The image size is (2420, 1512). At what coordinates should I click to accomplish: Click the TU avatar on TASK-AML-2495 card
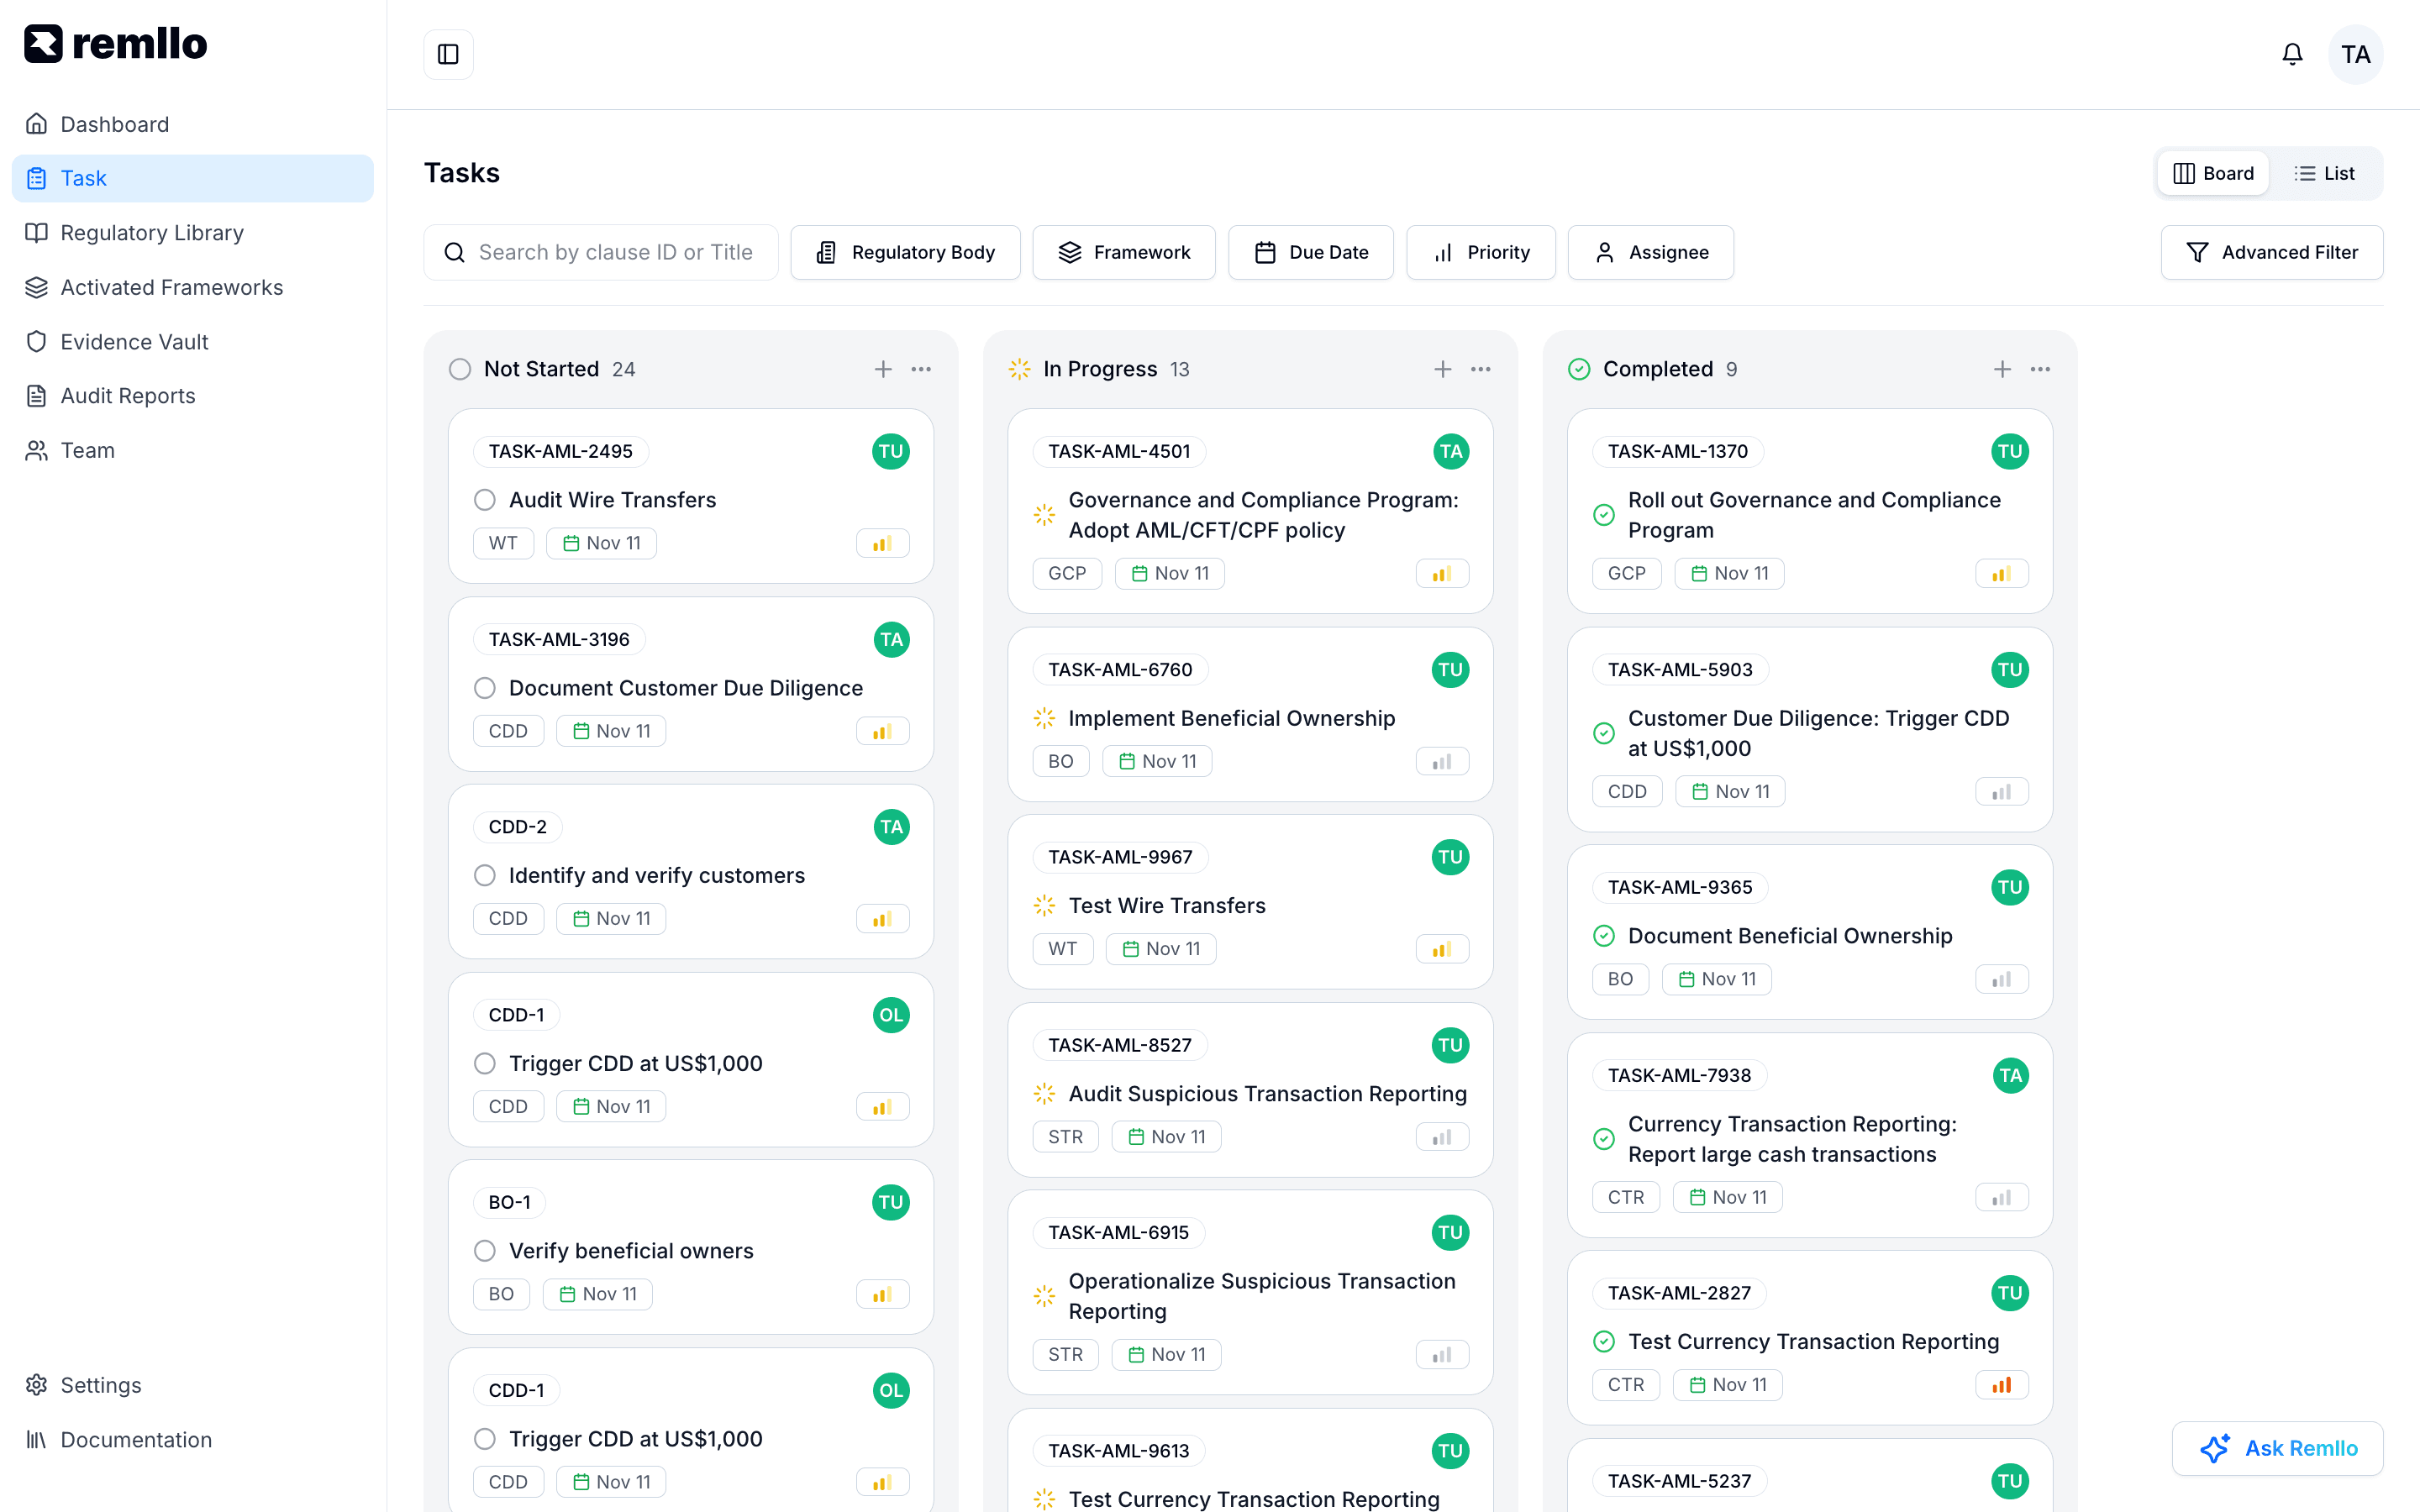[x=891, y=451]
